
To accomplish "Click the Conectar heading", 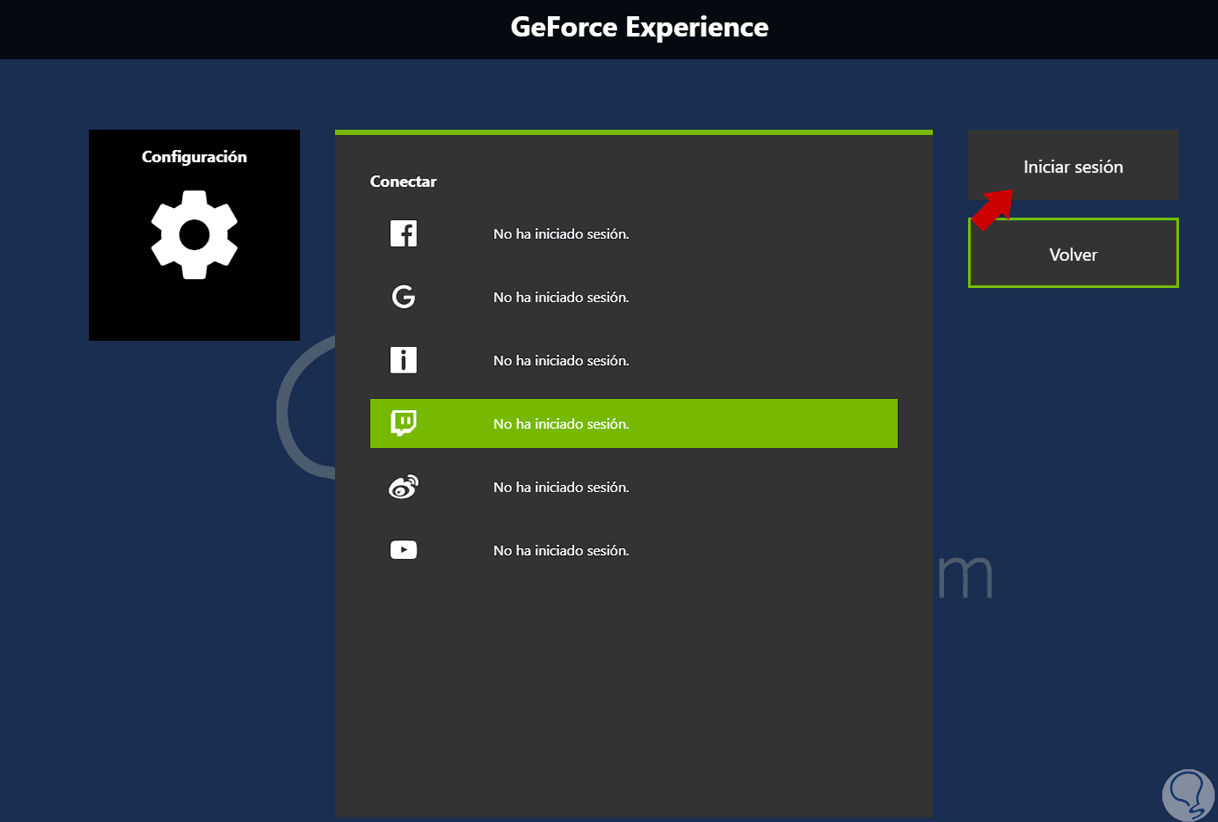I will pos(403,181).
